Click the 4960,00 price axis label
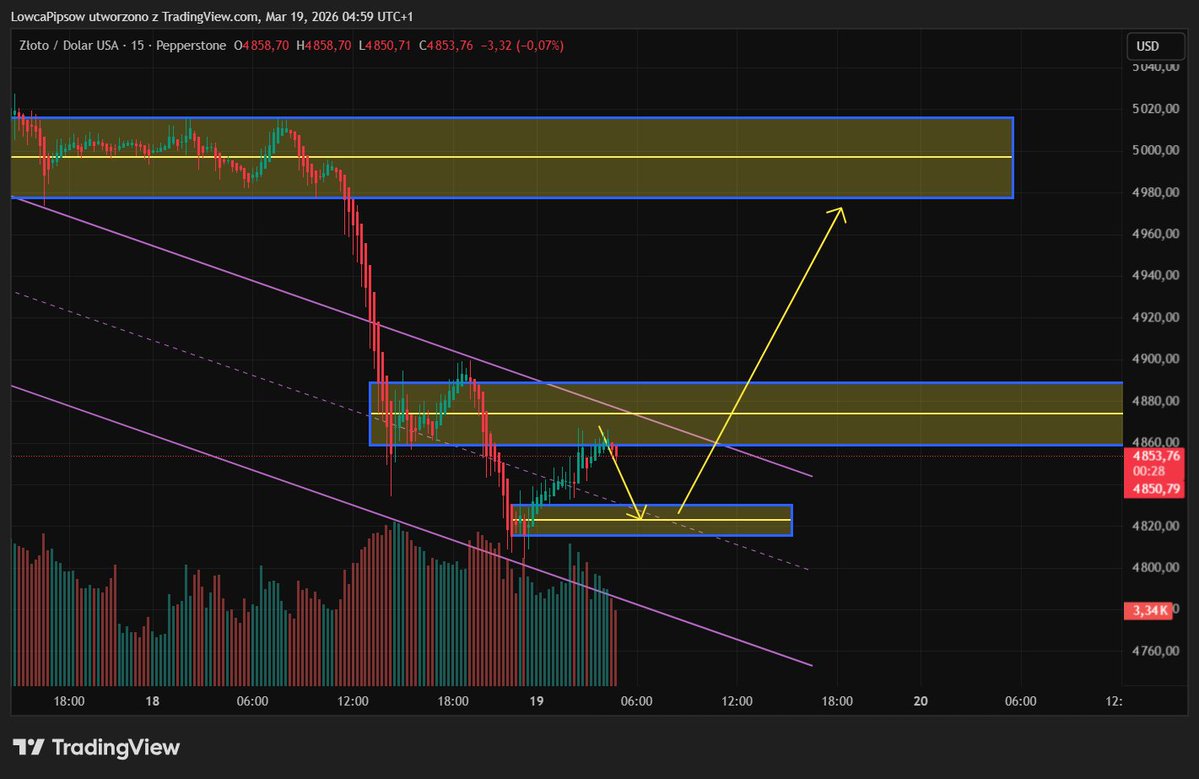This screenshot has width=1199, height=779. click(x=1155, y=234)
